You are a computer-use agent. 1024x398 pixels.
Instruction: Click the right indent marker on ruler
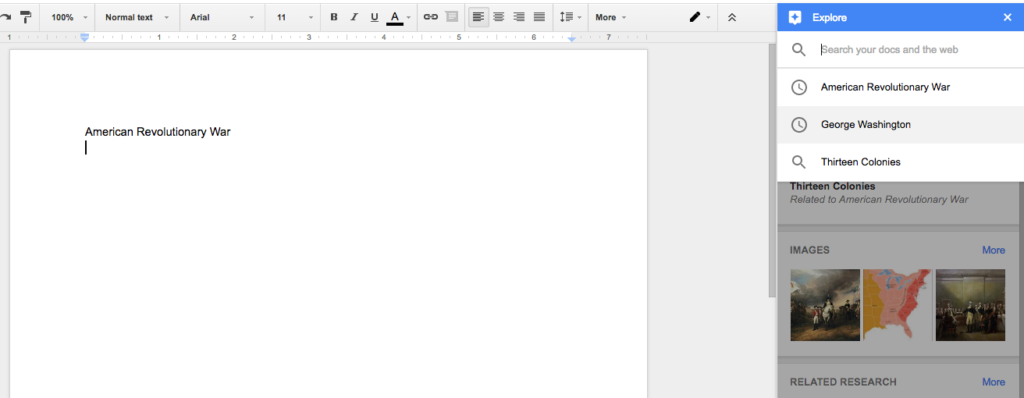click(571, 39)
